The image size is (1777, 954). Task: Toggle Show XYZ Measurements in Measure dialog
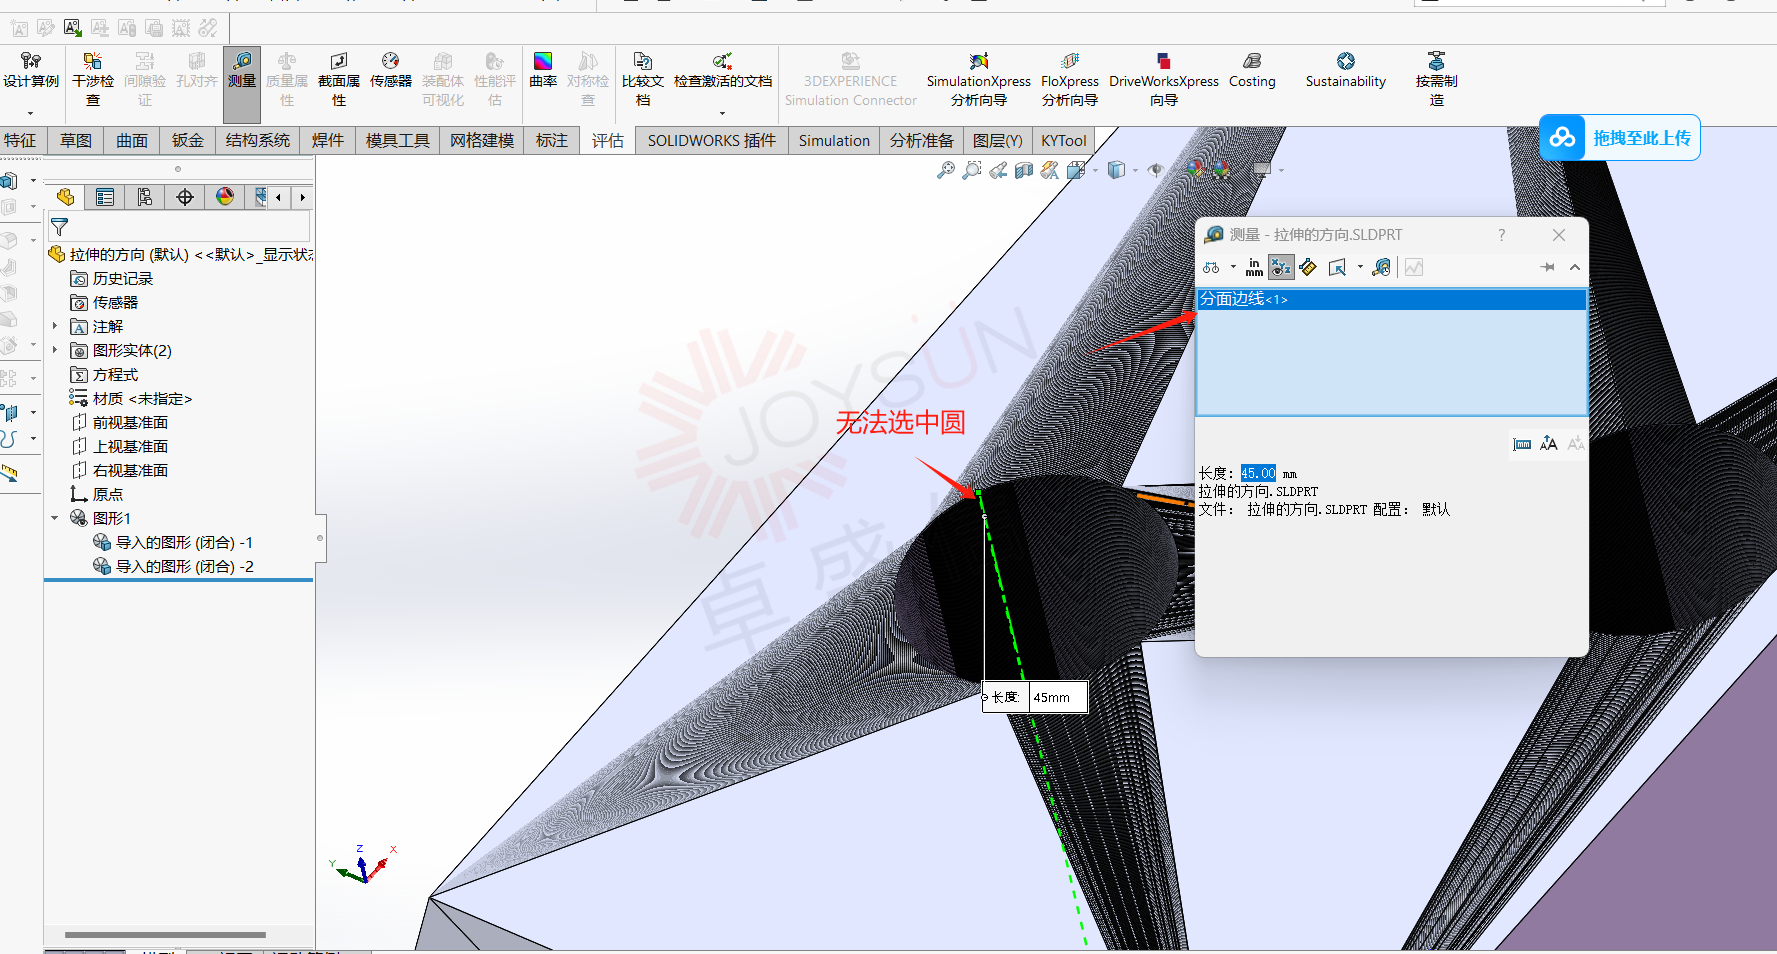1281,267
